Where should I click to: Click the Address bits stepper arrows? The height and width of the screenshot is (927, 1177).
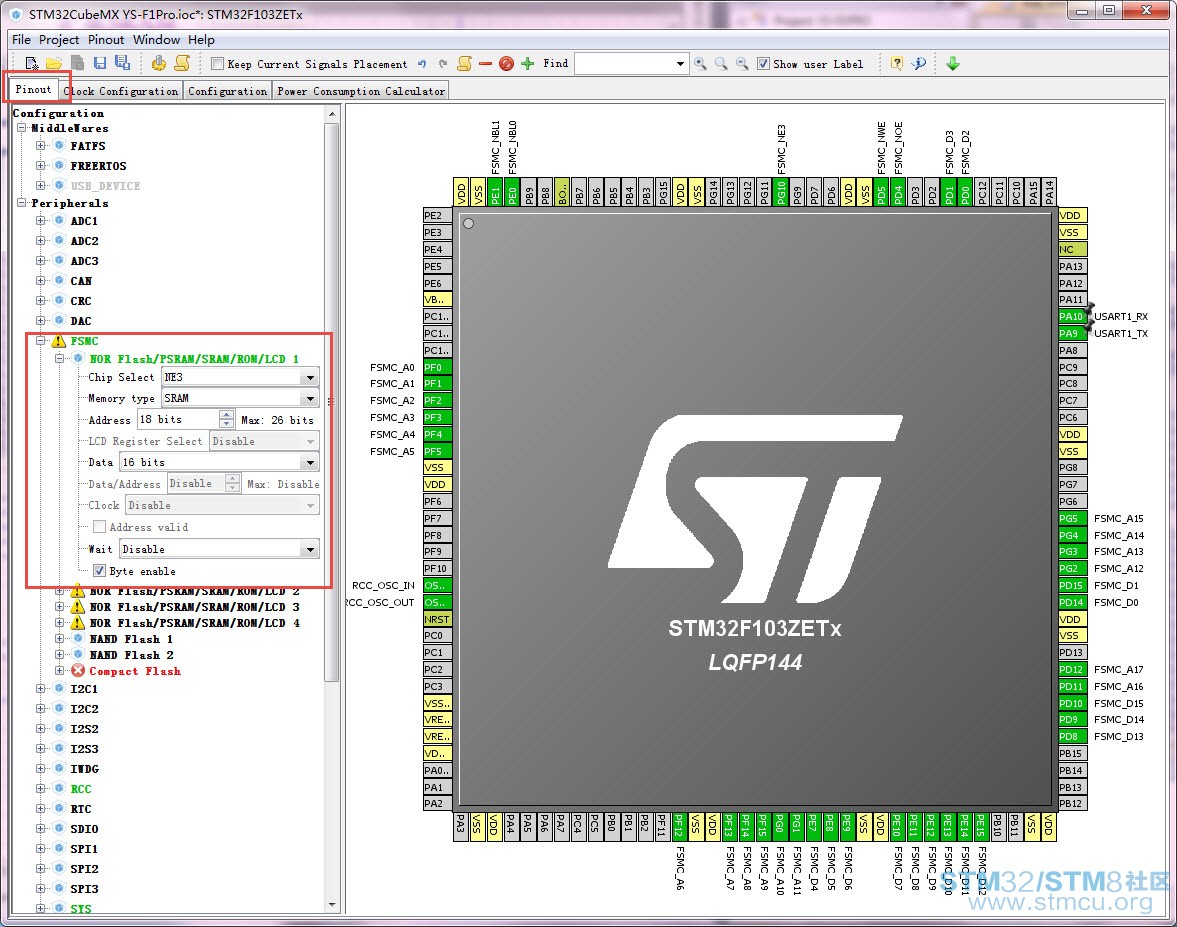(x=227, y=420)
